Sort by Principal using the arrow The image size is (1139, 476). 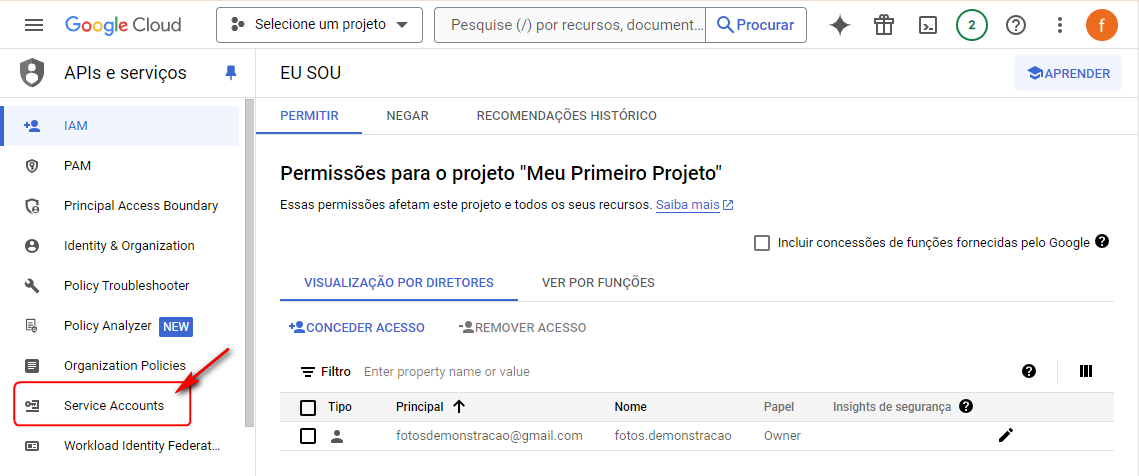point(459,407)
